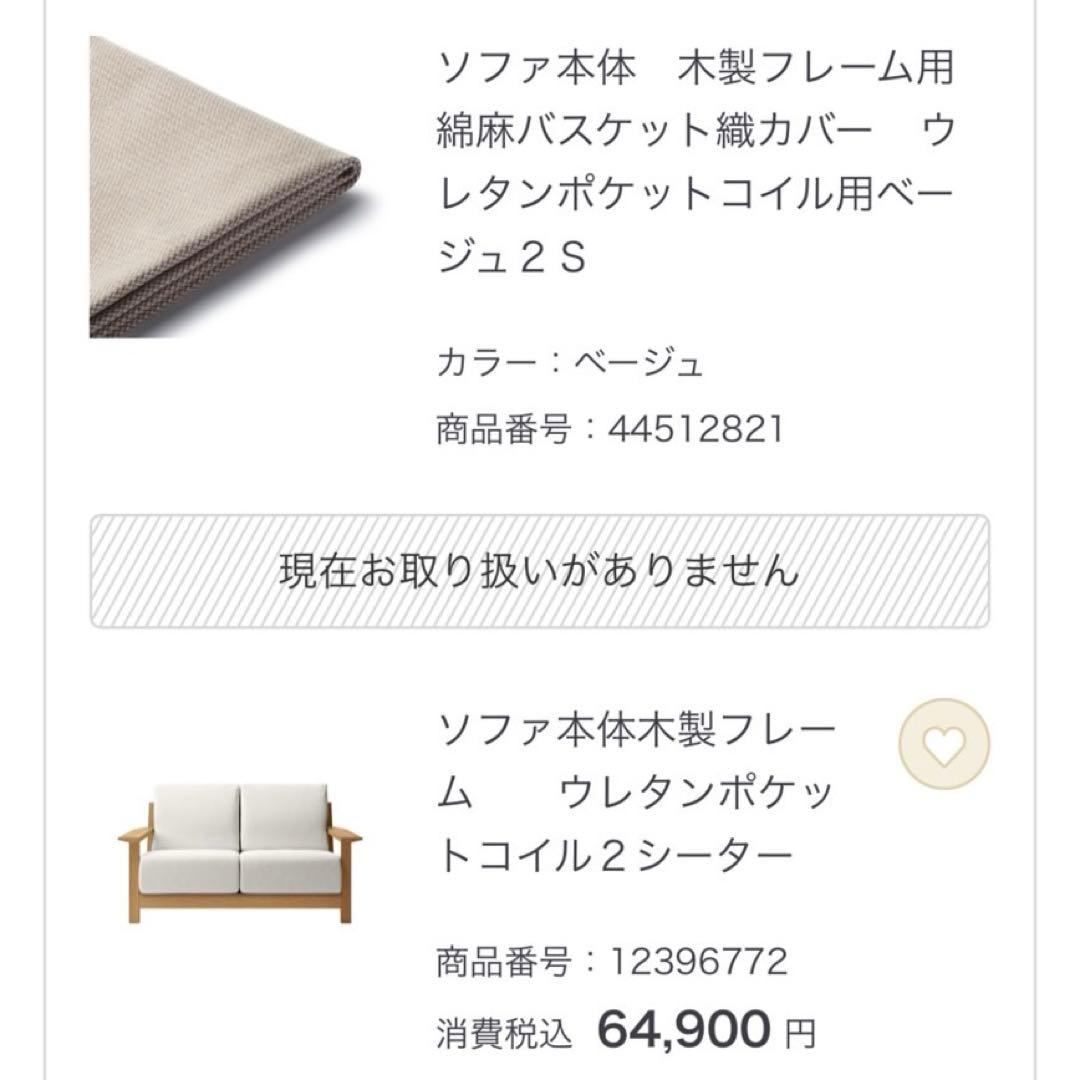This screenshot has height=1080, width=1080.
Task: Click the unavailable stock notice area
Action: point(540,570)
